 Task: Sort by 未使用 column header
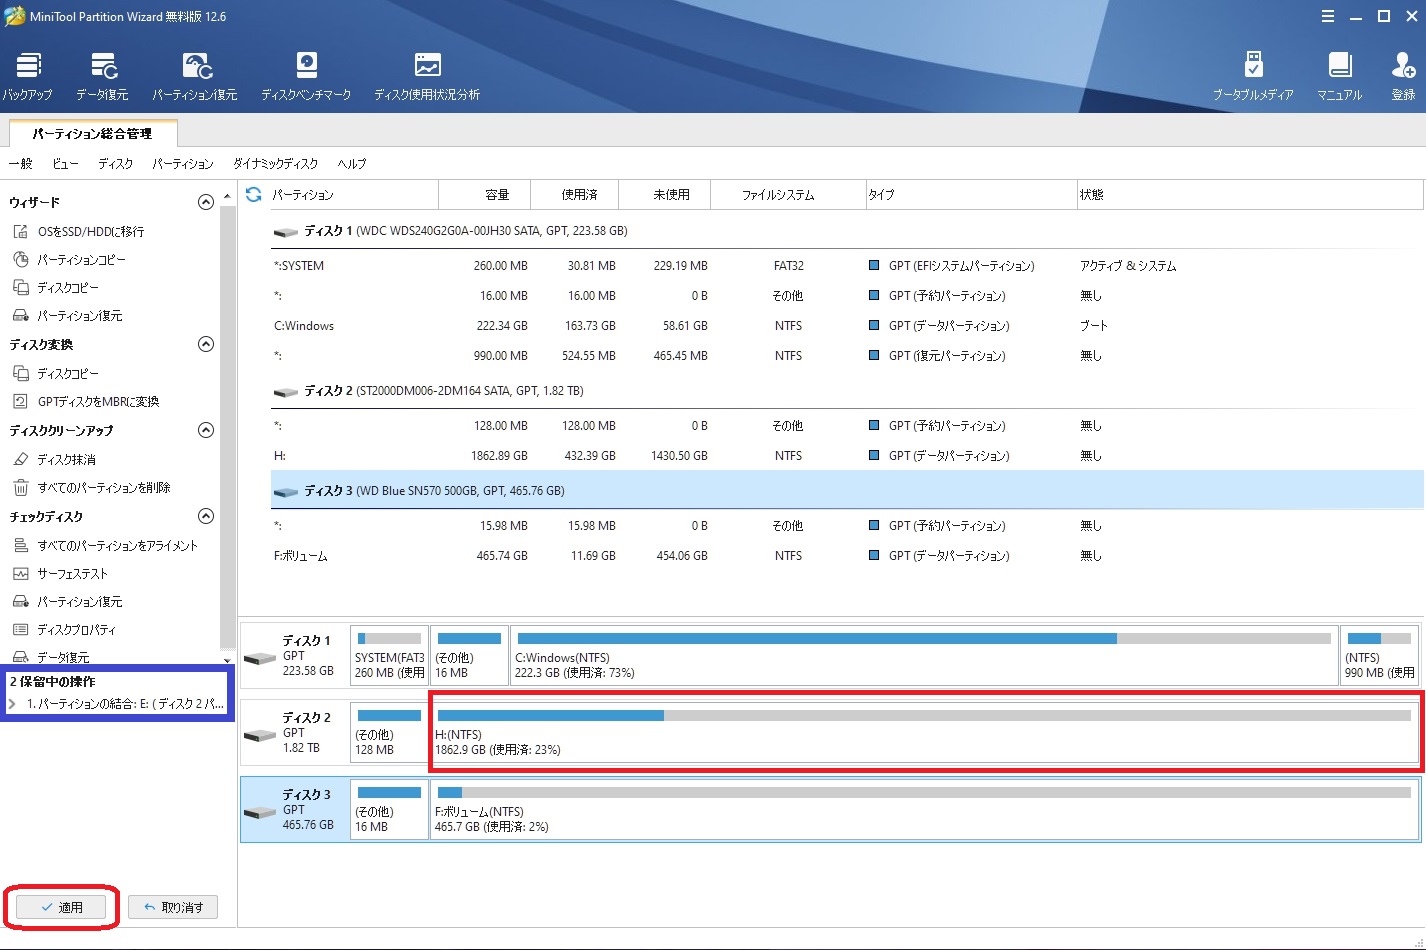click(665, 195)
